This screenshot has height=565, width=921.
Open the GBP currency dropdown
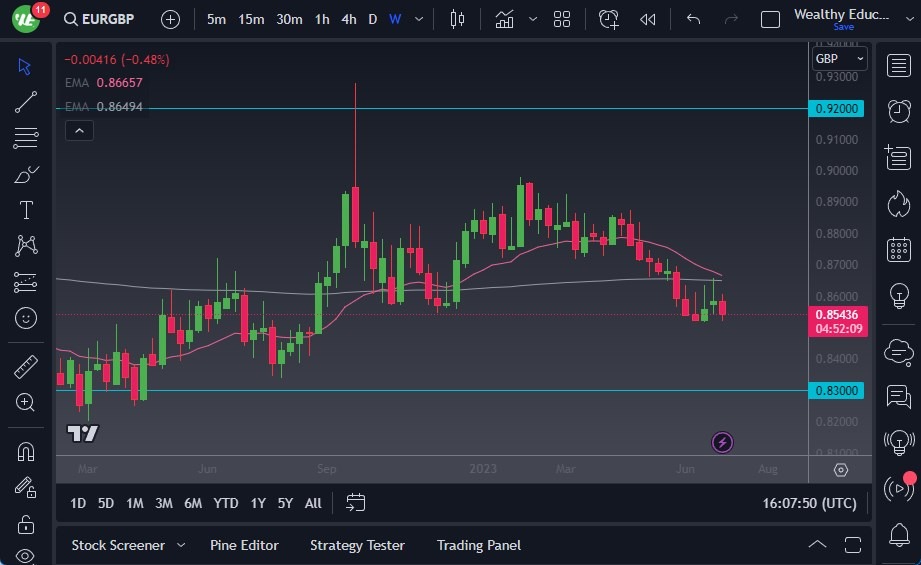[x=839, y=59]
